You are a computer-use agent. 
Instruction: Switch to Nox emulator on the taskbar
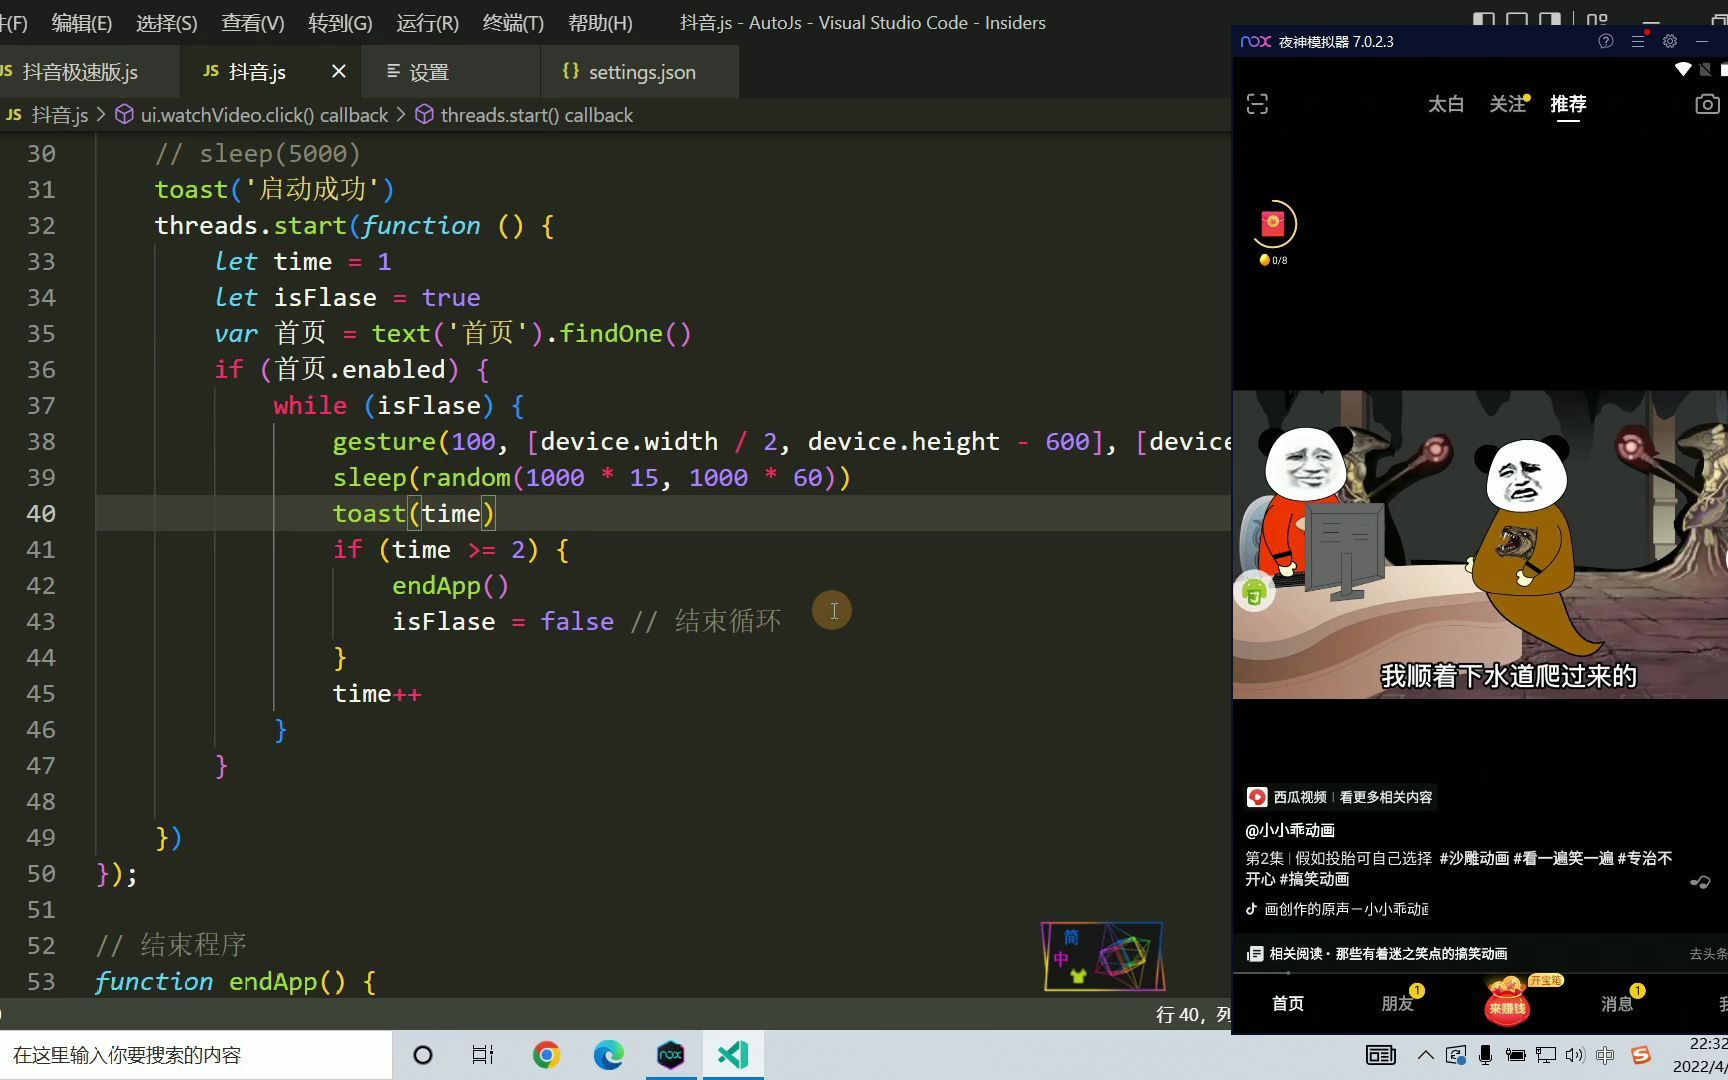(670, 1055)
